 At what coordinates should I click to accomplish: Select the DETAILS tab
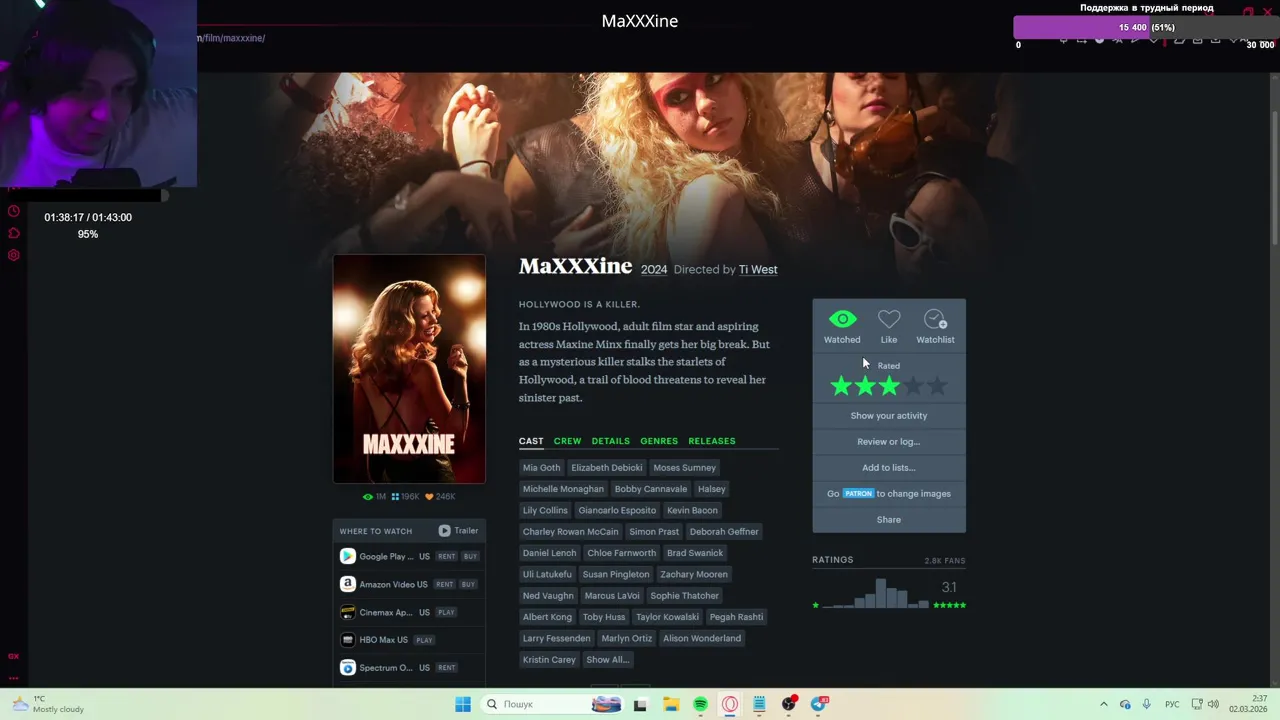[x=610, y=441]
